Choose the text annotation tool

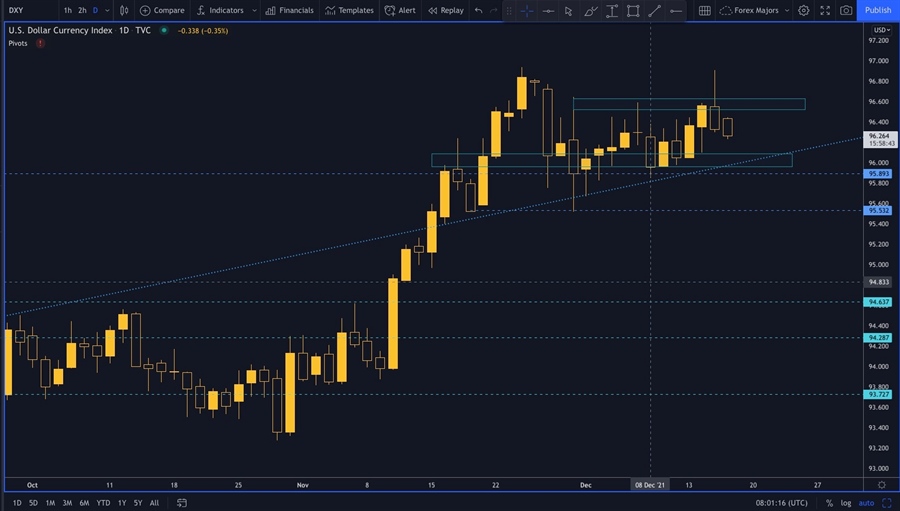coord(612,10)
